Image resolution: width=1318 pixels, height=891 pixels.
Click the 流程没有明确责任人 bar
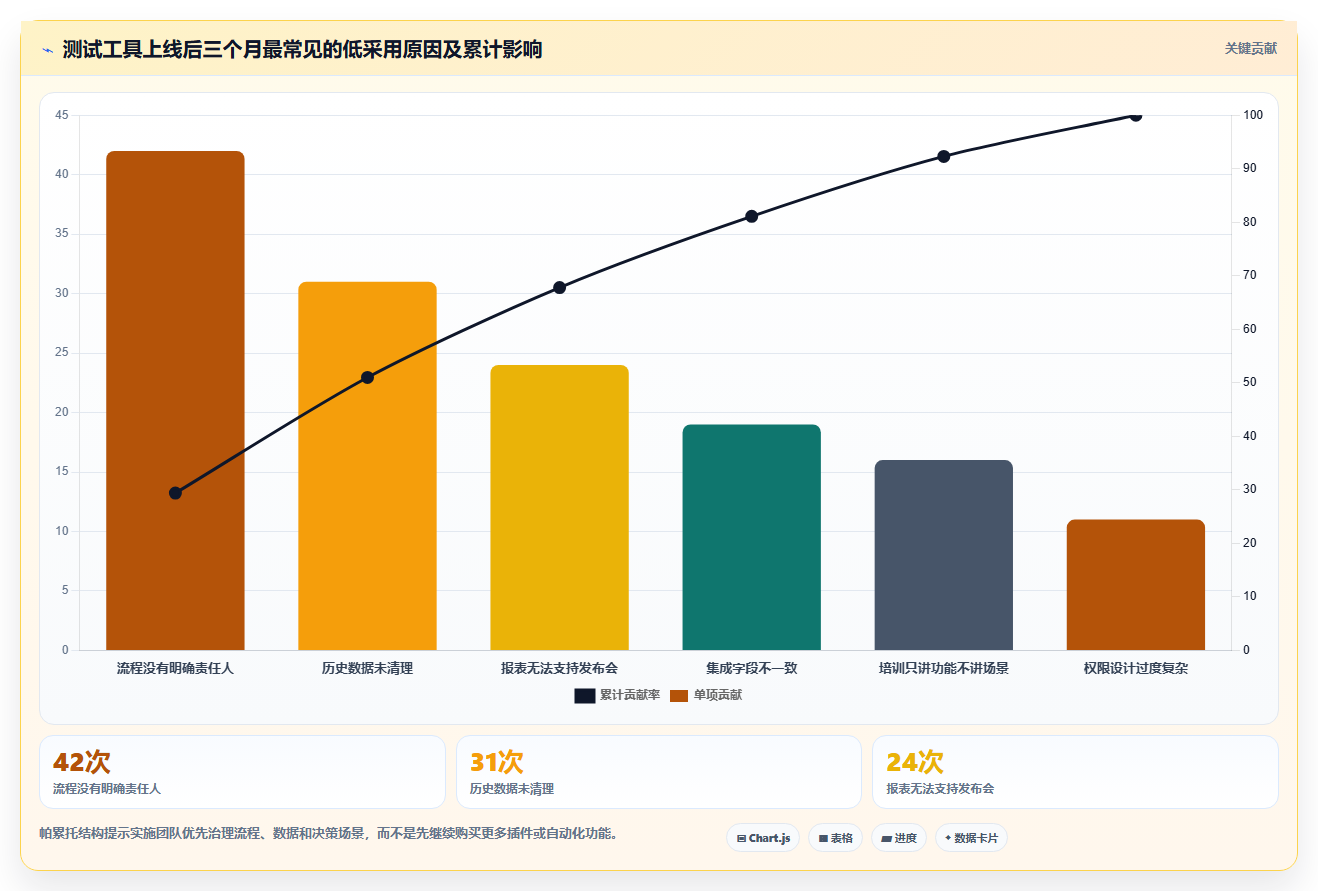click(175, 400)
